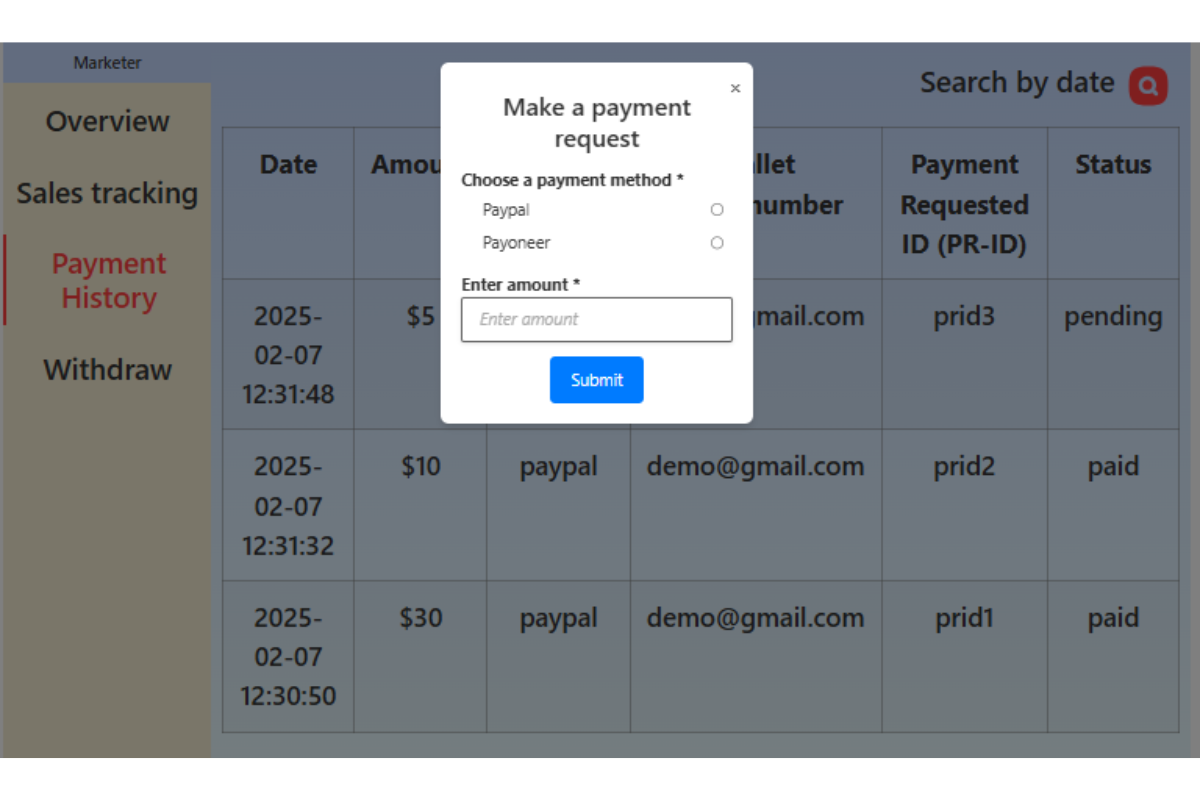The width and height of the screenshot is (1200, 800).
Task: Click the Date column header
Action: tap(288, 165)
